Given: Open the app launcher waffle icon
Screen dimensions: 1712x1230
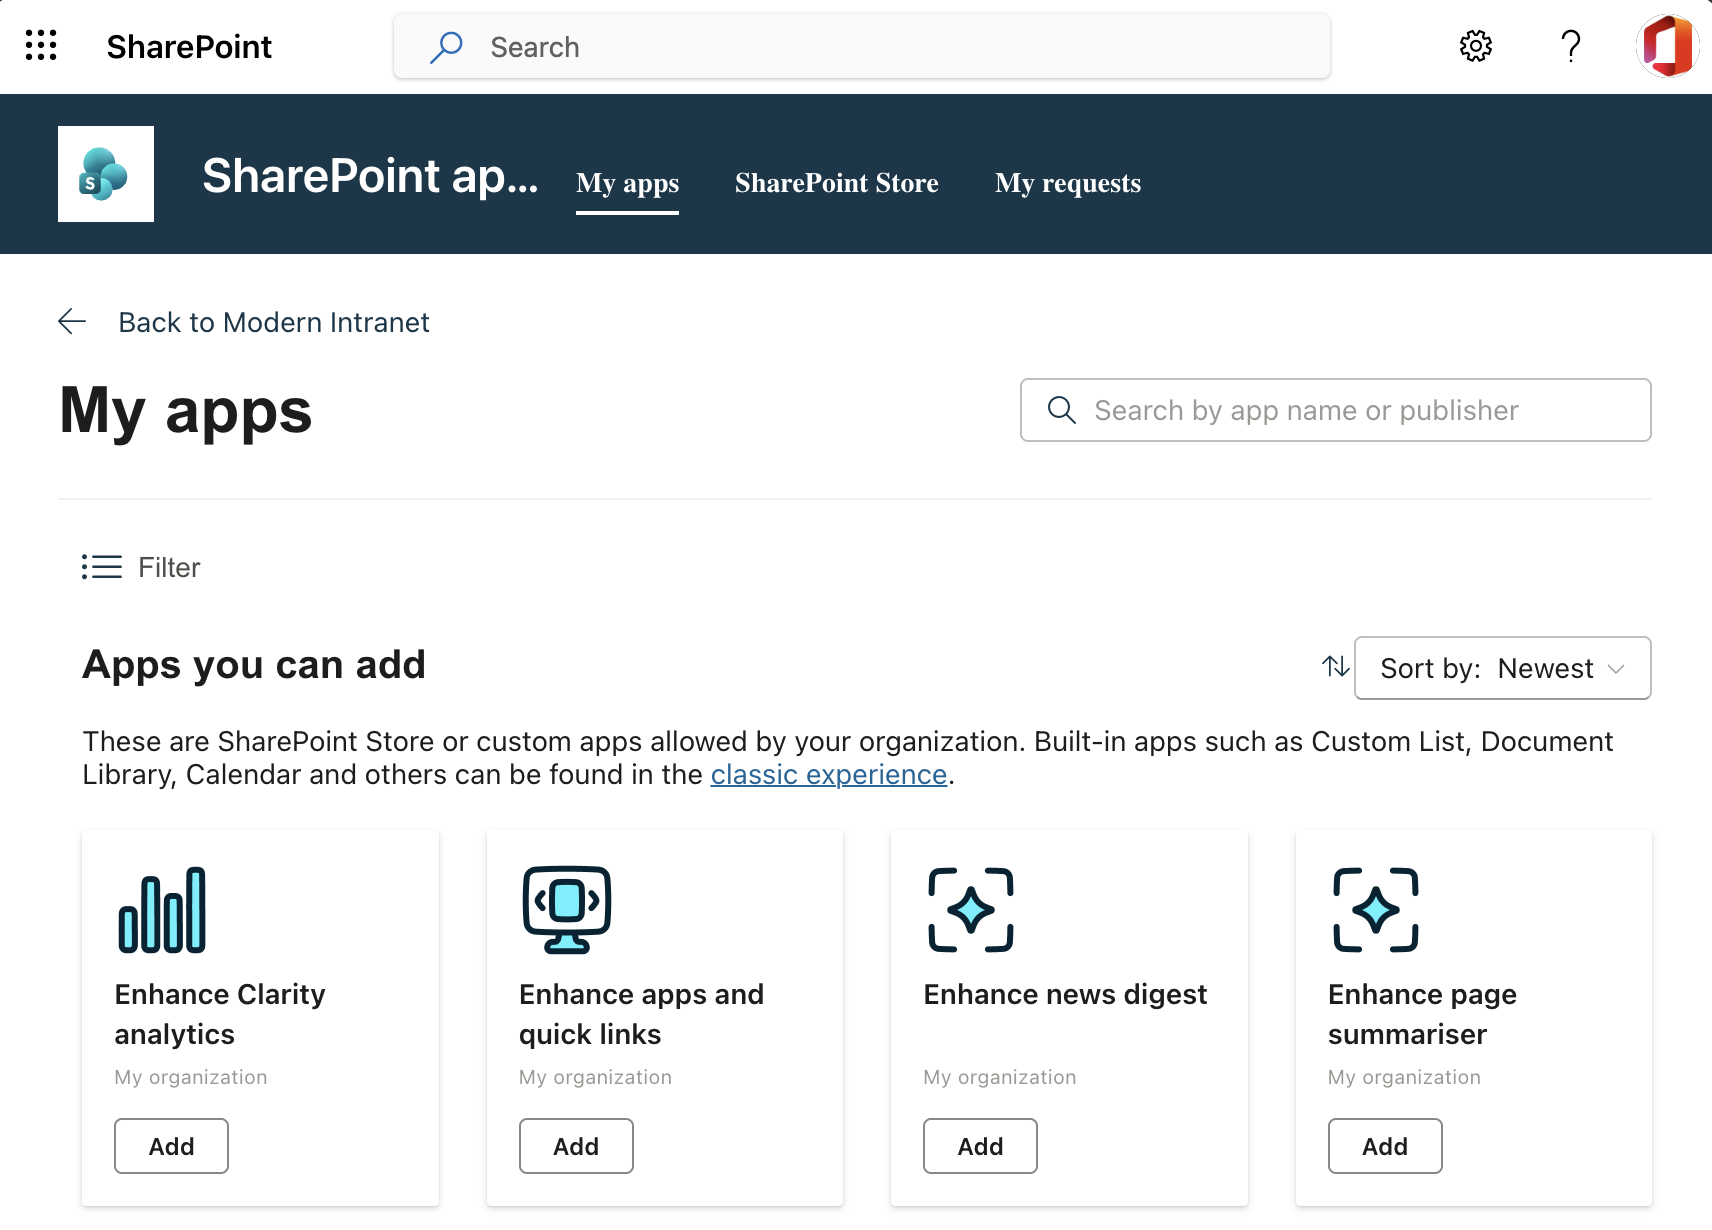Looking at the screenshot, I should [x=40, y=46].
